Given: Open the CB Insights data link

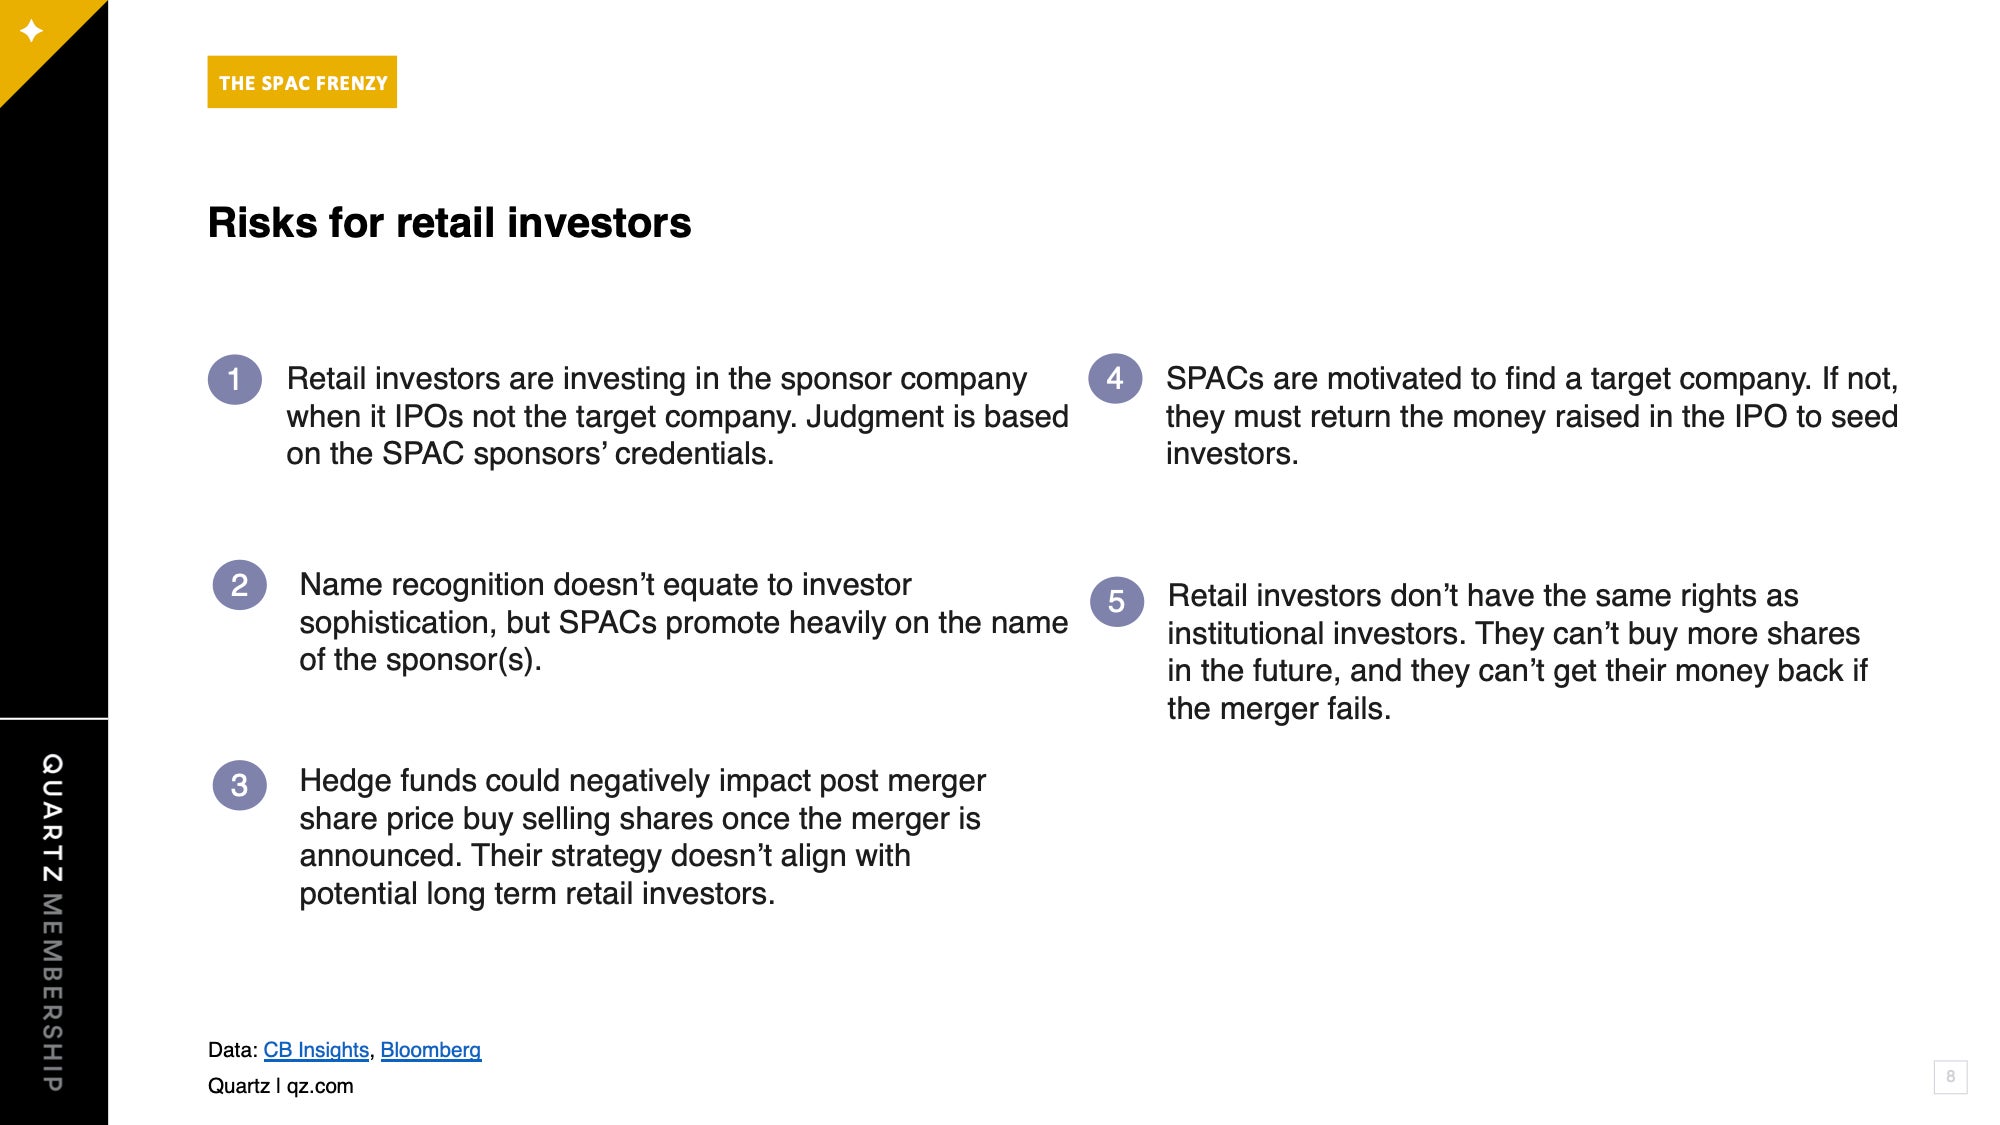Looking at the screenshot, I should tap(316, 1050).
